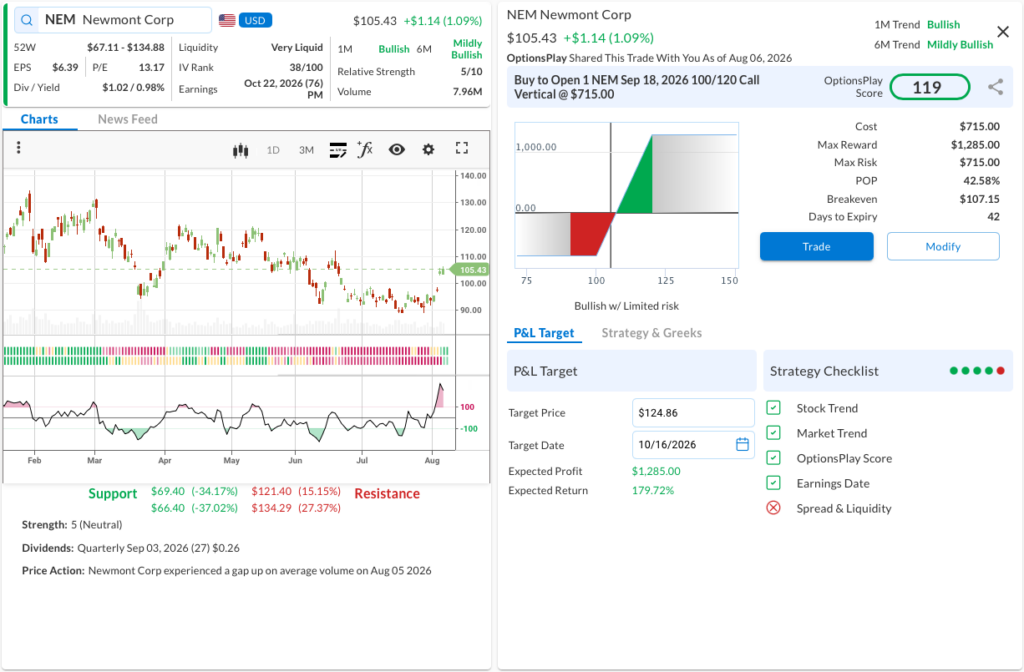1024x672 pixels.
Task: Toggle the Stock Trend checklist checkbox
Action: tap(773, 408)
